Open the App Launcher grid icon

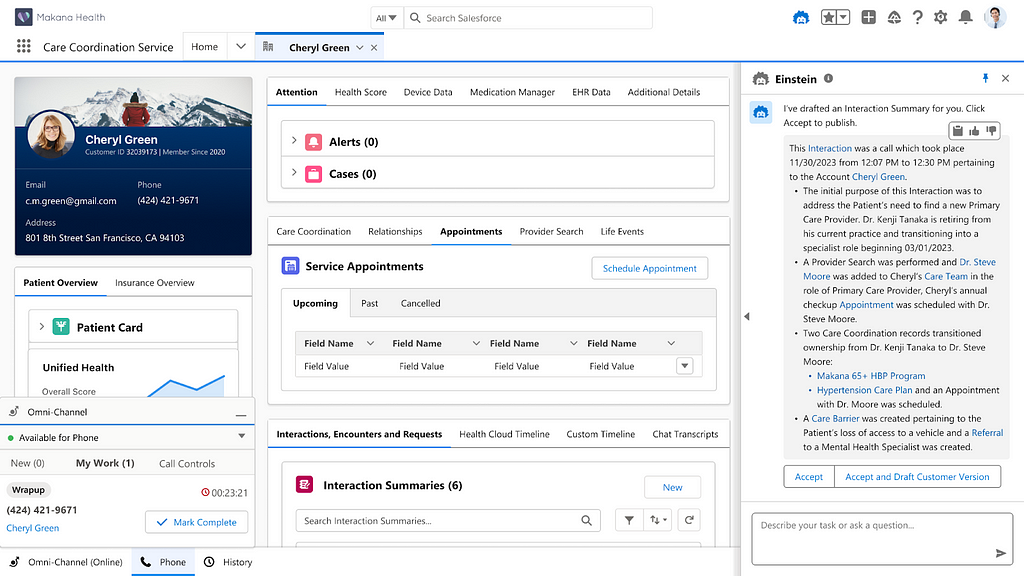point(24,46)
